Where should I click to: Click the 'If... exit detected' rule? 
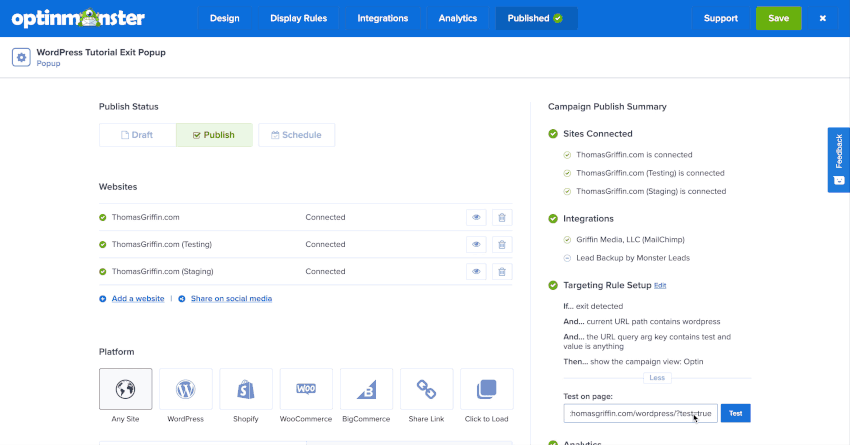coord(593,306)
